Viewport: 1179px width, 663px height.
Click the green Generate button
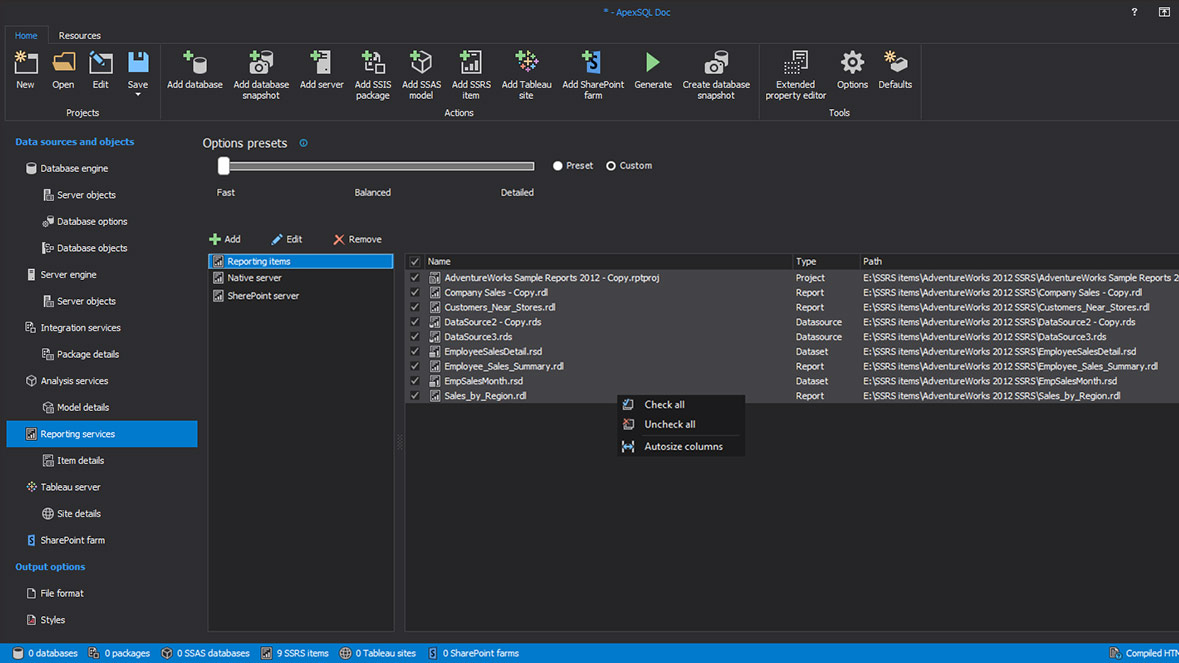(653, 70)
